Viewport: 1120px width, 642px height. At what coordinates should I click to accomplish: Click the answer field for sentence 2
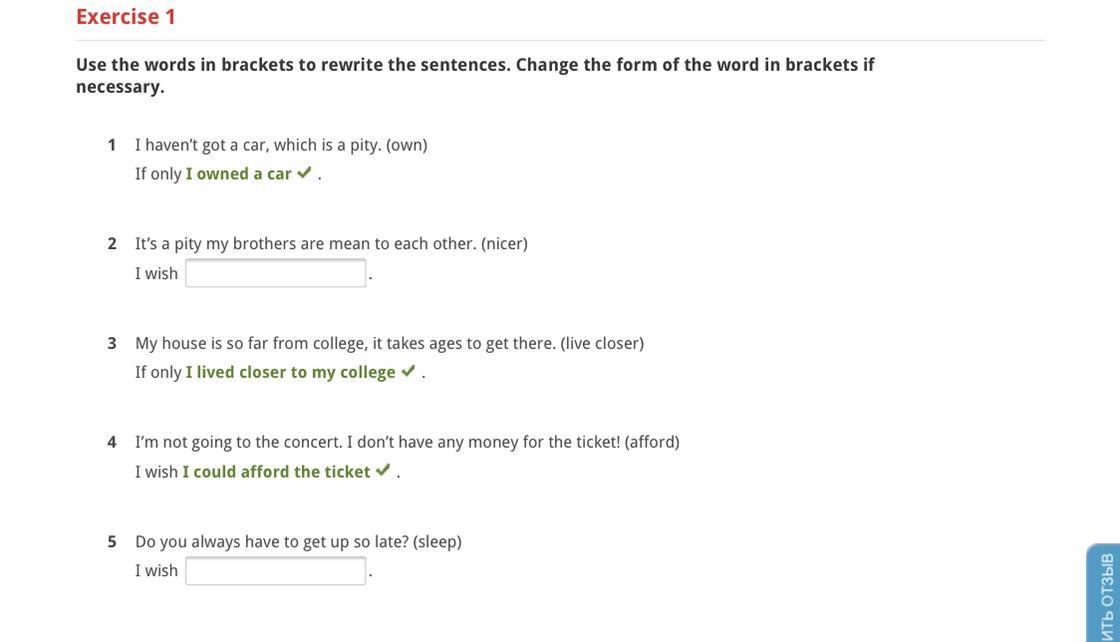pos(276,273)
